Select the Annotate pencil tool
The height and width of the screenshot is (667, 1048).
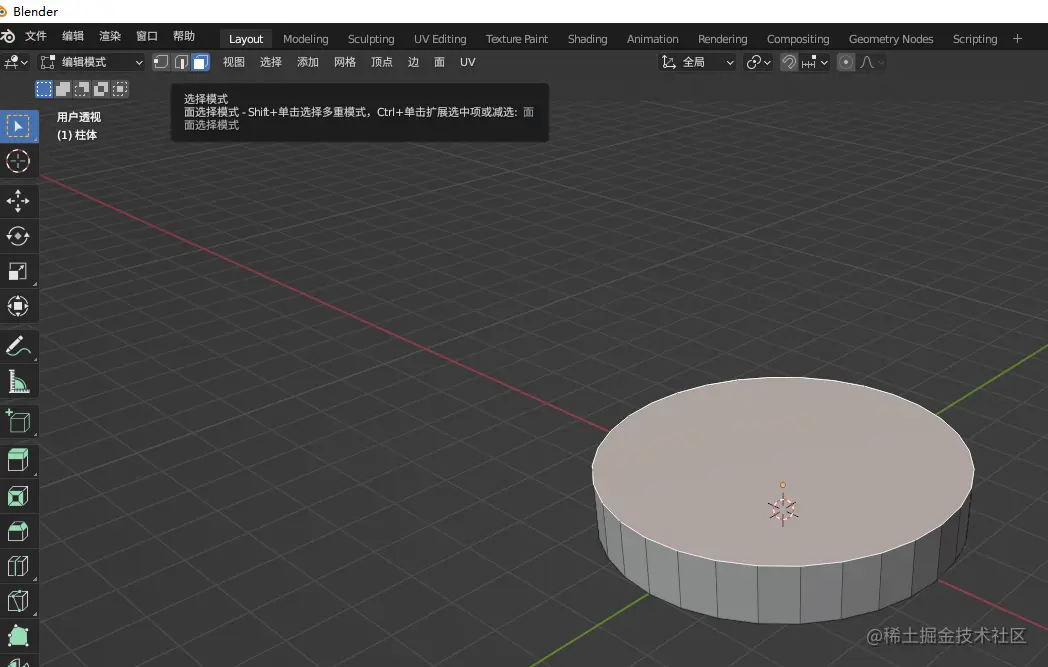pyautogui.click(x=18, y=346)
